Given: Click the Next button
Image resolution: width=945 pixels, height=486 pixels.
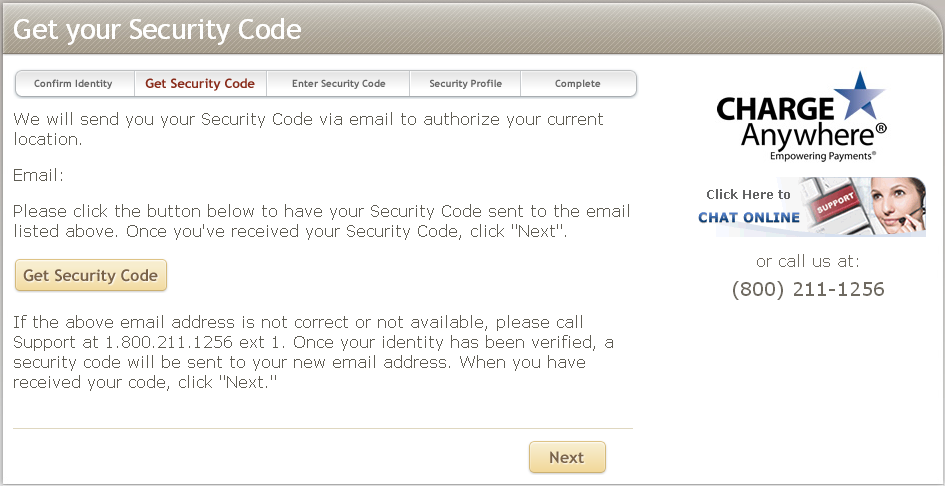Looking at the screenshot, I should coord(567,457).
